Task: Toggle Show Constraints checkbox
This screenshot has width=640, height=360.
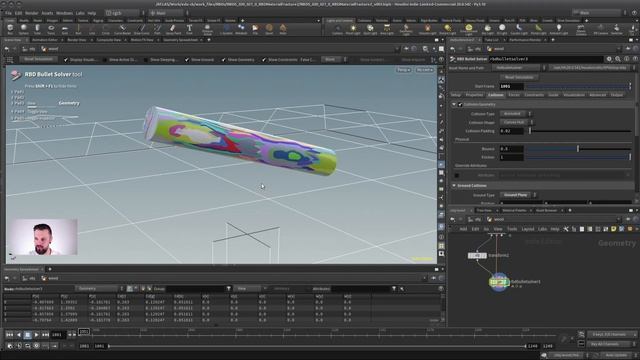Action: (x=264, y=60)
